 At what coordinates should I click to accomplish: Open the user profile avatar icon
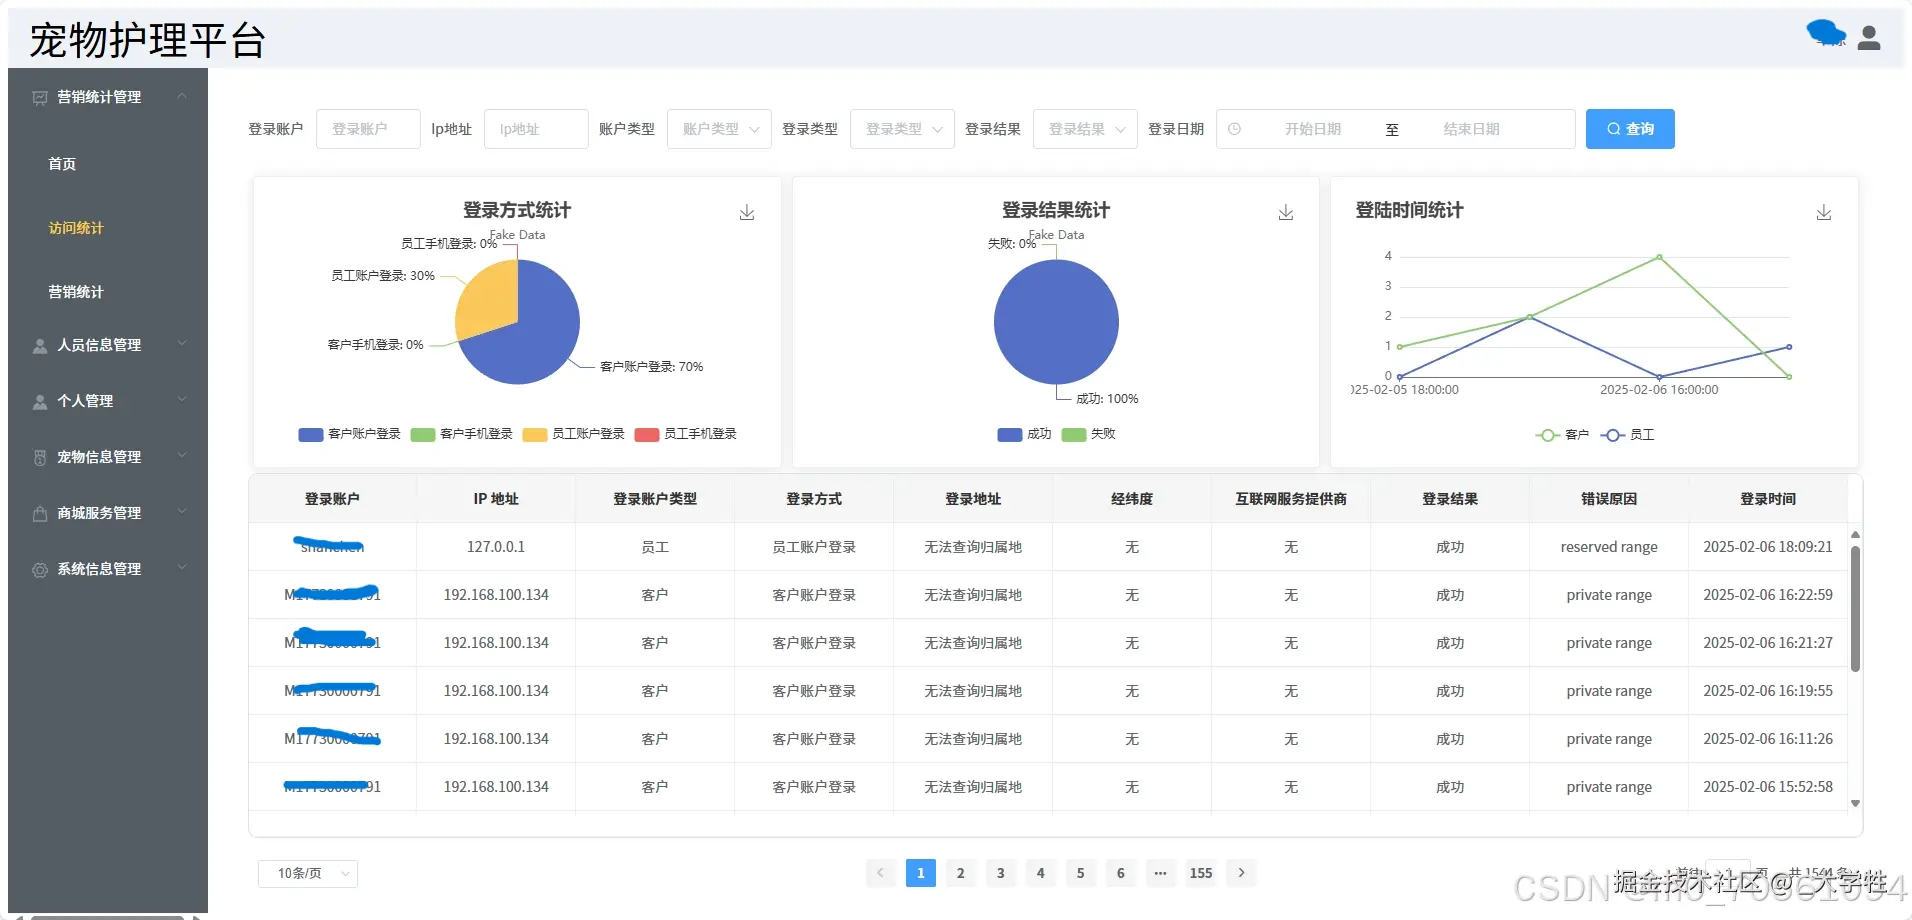[1869, 38]
